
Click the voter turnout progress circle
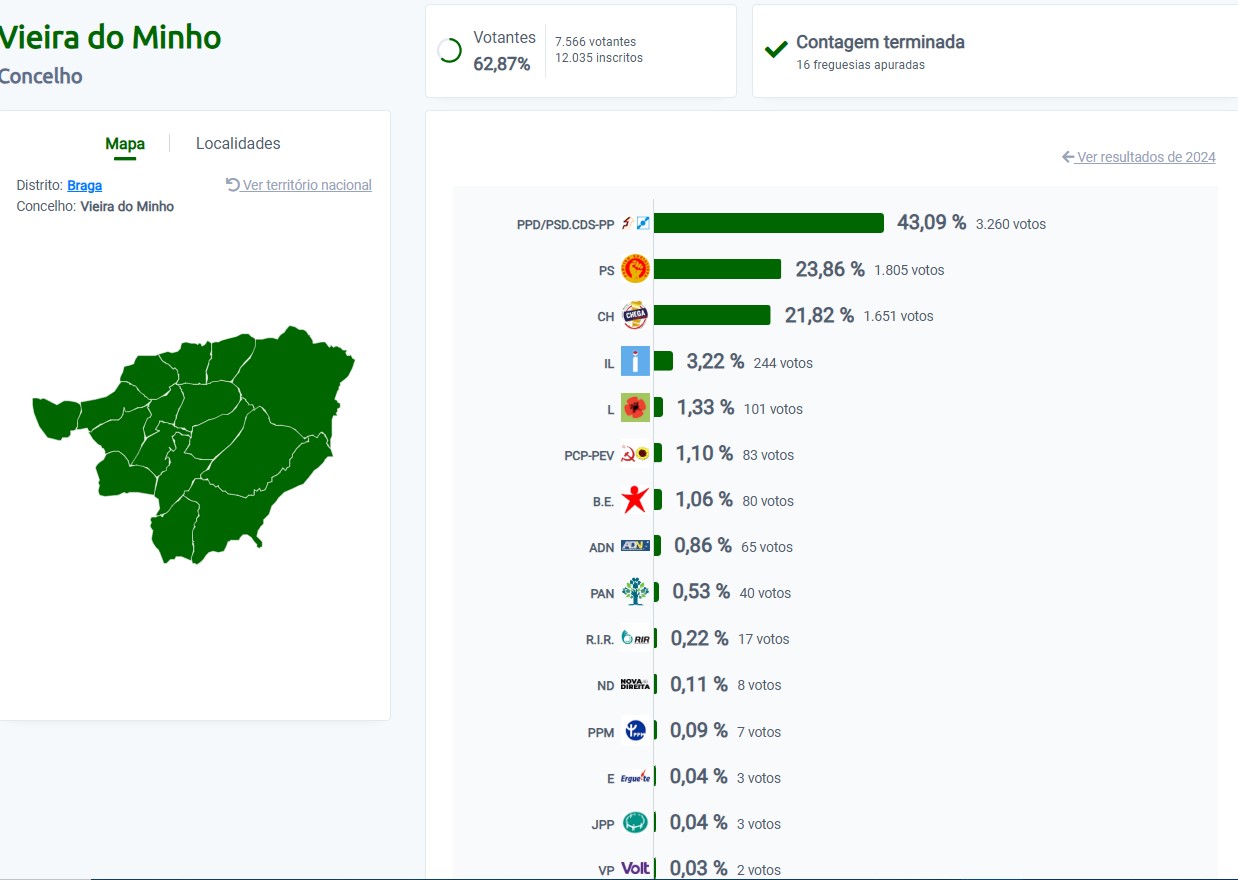click(x=450, y=51)
